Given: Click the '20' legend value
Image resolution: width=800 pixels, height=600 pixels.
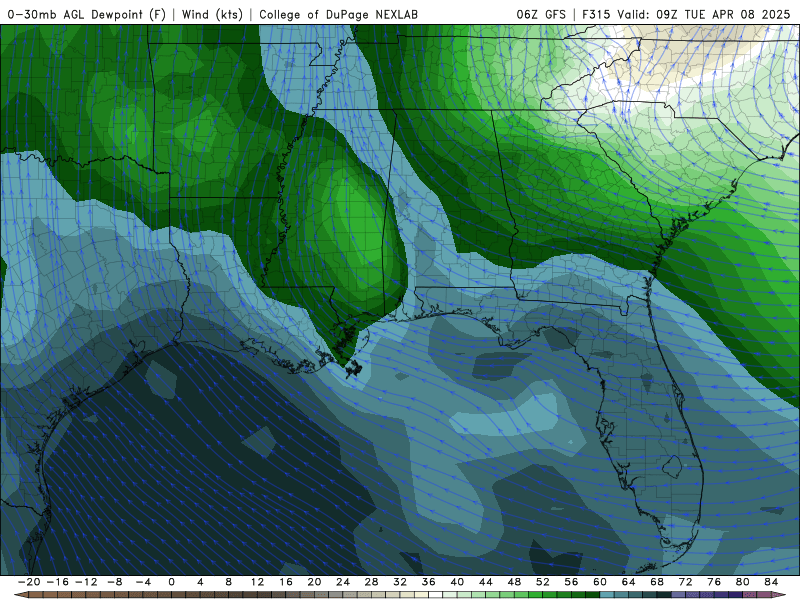Looking at the screenshot, I should pos(314,582).
